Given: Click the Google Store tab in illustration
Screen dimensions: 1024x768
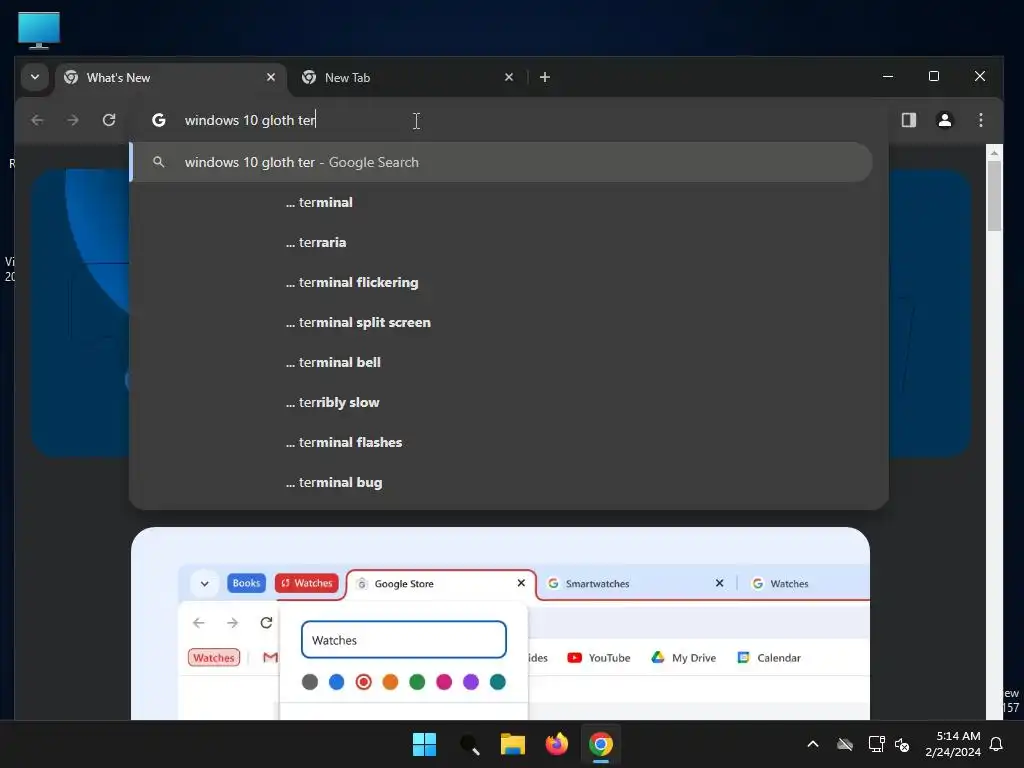Looking at the screenshot, I should (441, 584).
